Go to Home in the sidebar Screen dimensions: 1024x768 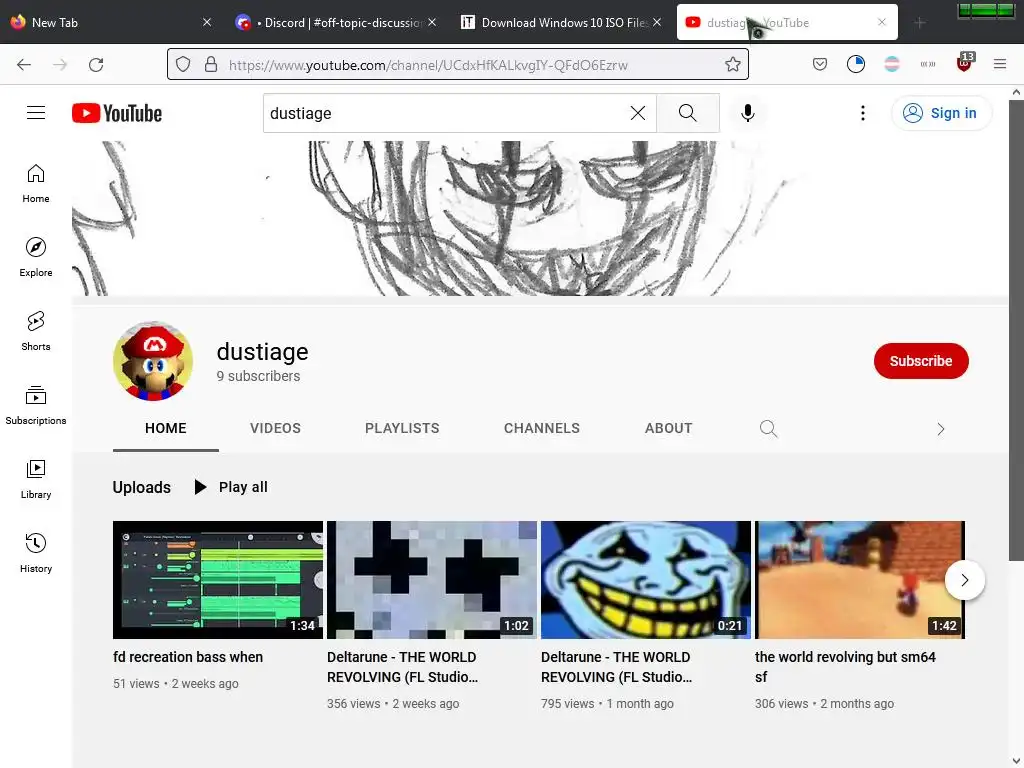(x=36, y=184)
